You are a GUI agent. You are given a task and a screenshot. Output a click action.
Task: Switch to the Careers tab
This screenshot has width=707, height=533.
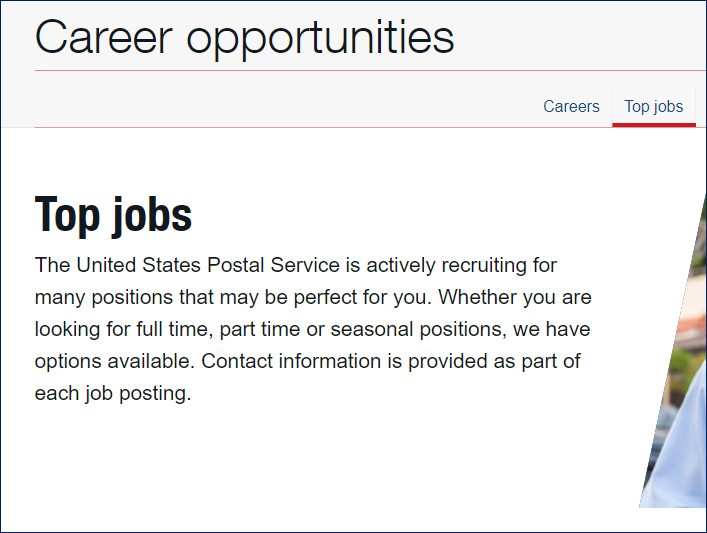point(571,106)
